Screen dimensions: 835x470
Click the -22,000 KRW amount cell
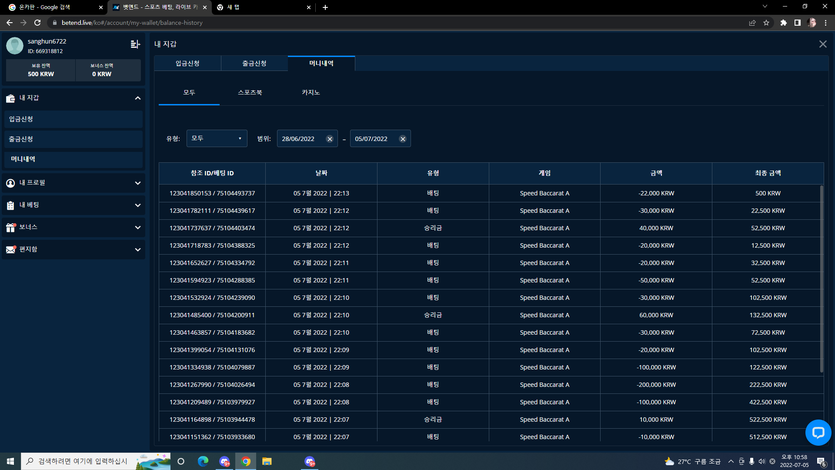(656, 193)
